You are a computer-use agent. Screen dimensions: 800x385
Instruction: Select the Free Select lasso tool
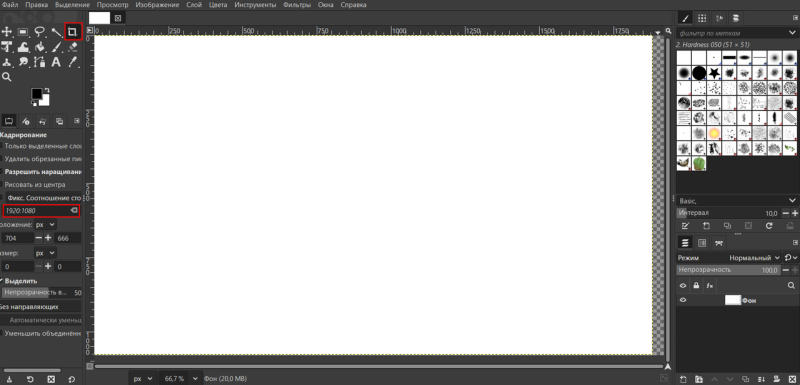[x=40, y=32]
